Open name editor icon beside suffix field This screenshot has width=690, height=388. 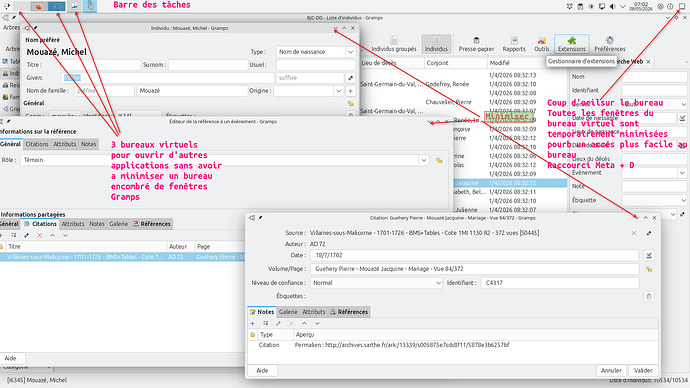click(350, 78)
